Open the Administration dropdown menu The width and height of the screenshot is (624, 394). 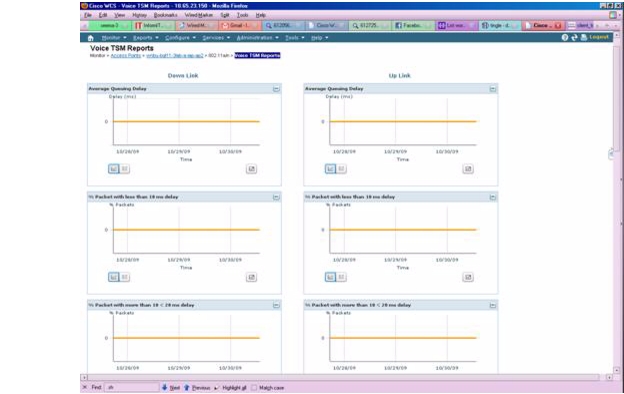pyautogui.click(x=257, y=38)
